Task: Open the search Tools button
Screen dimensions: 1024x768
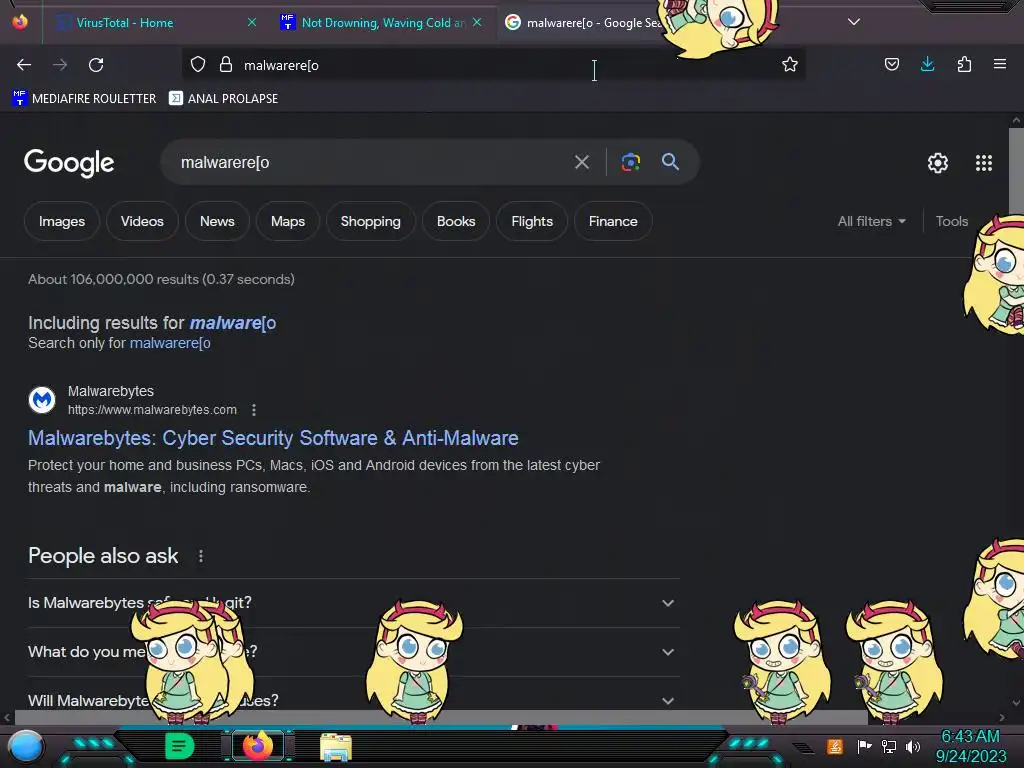Action: tap(952, 221)
